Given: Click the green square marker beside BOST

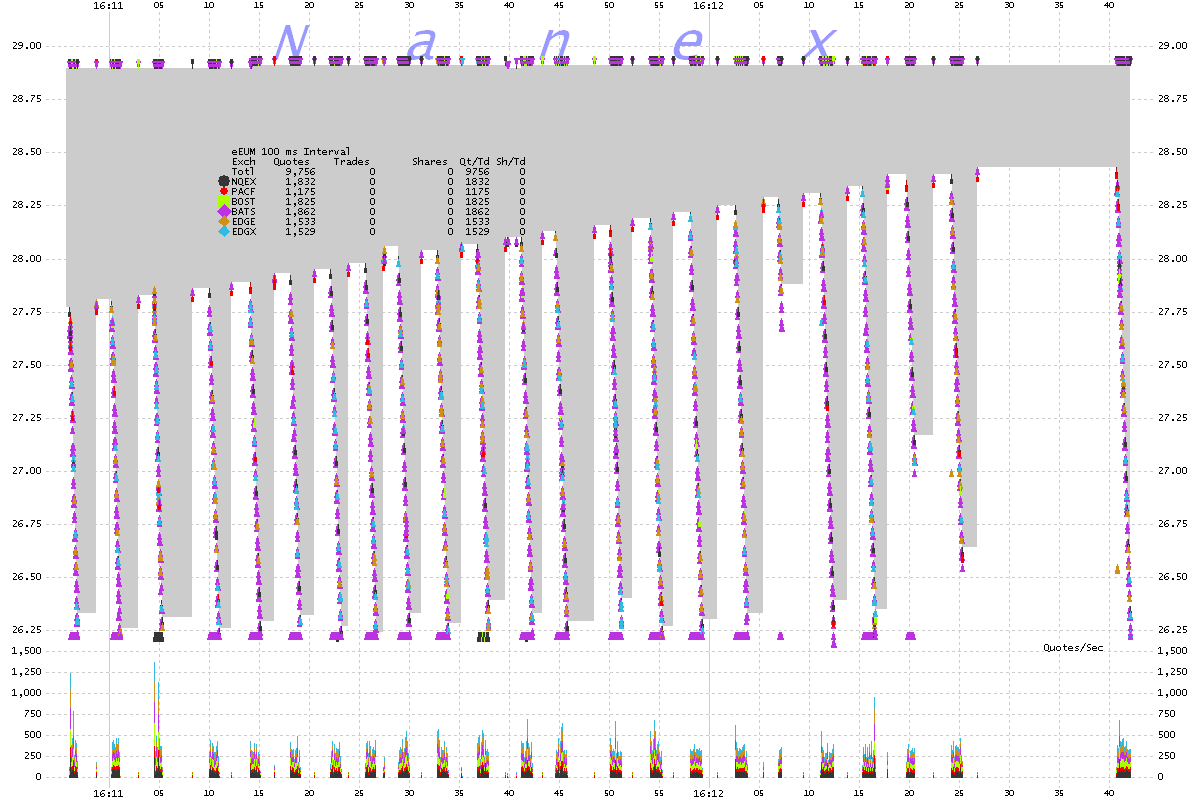Looking at the screenshot, I should point(224,201).
